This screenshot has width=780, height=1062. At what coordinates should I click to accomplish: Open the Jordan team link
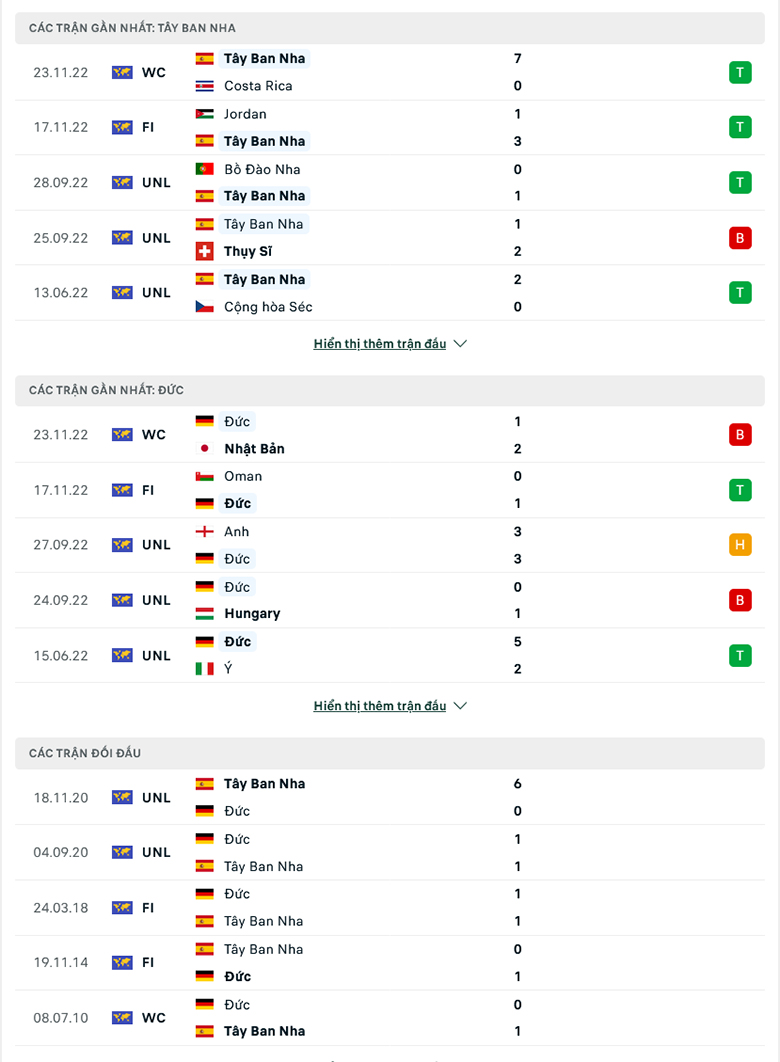[x=245, y=114]
